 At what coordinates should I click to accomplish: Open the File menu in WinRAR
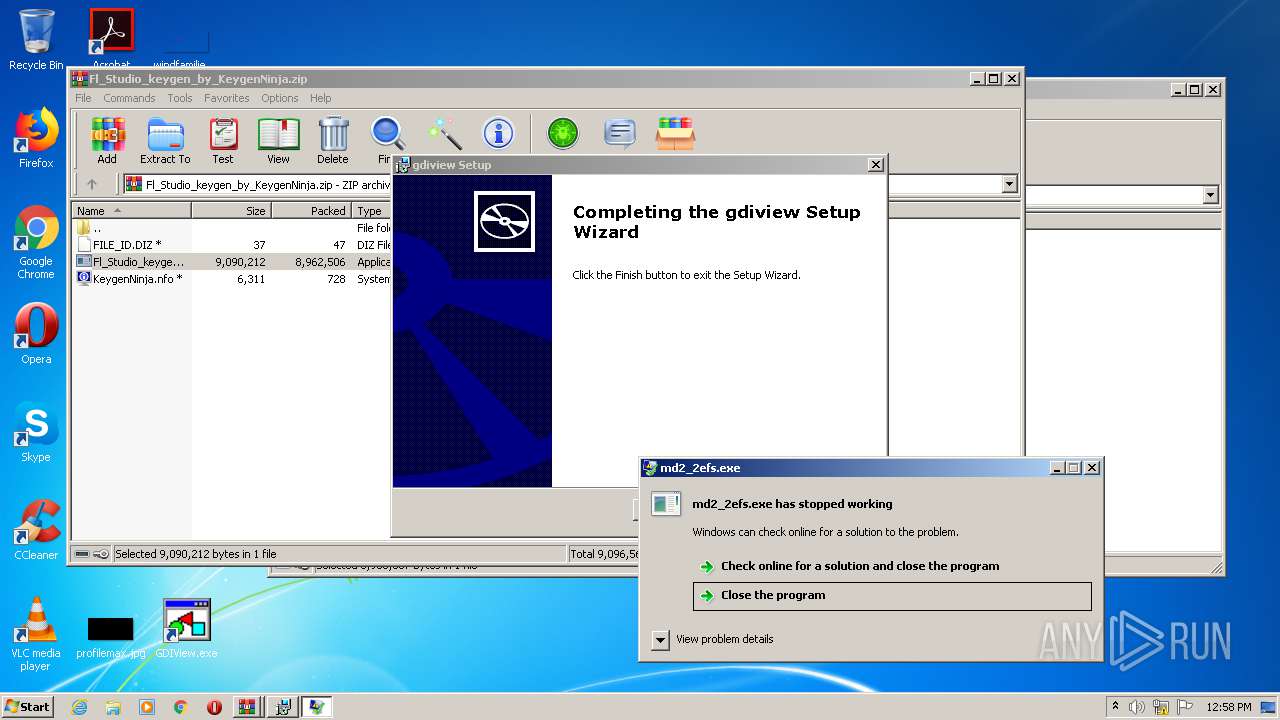tap(83, 98)
